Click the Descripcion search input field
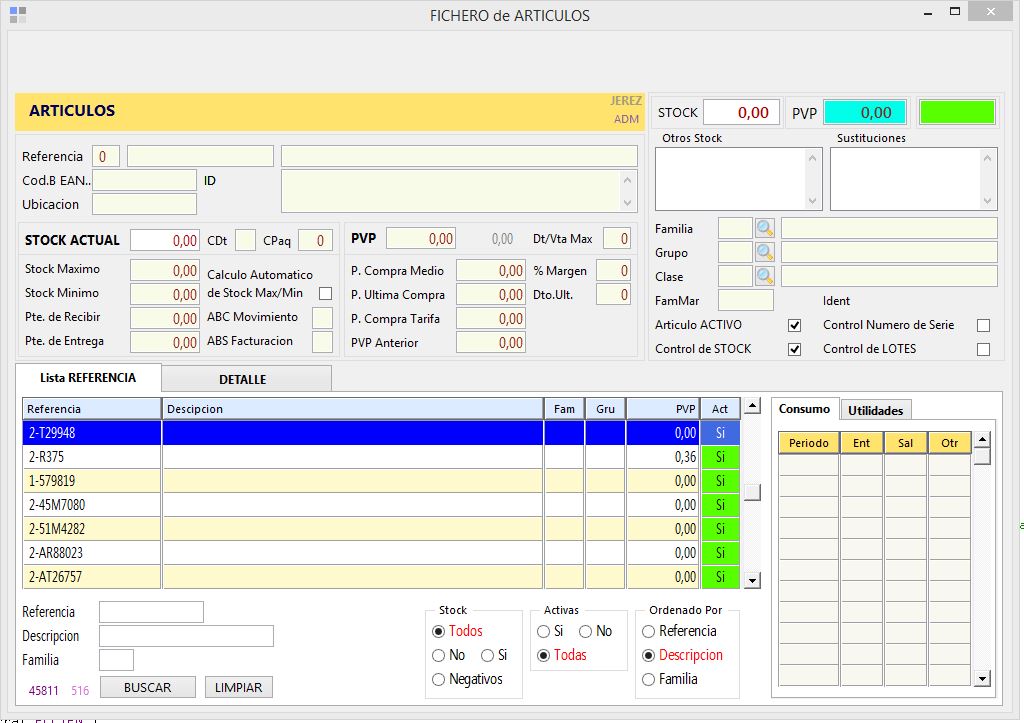This screenshot has height=723, width=1024. (x=186, y=636)
